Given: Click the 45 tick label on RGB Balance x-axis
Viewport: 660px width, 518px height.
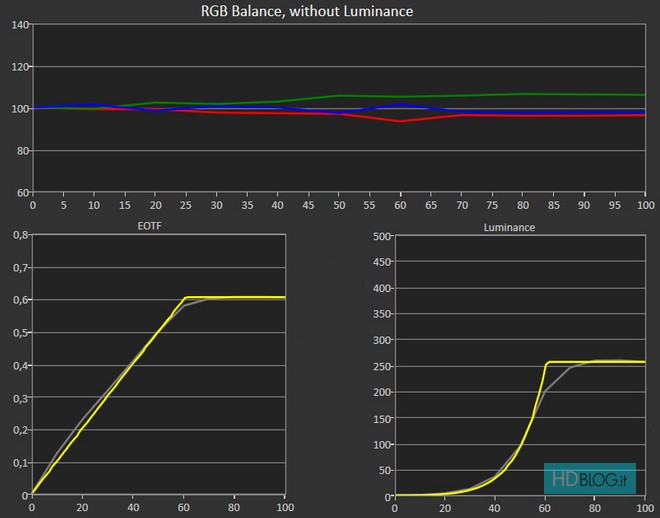Looking at the screenshot, I should click(308, 204).
